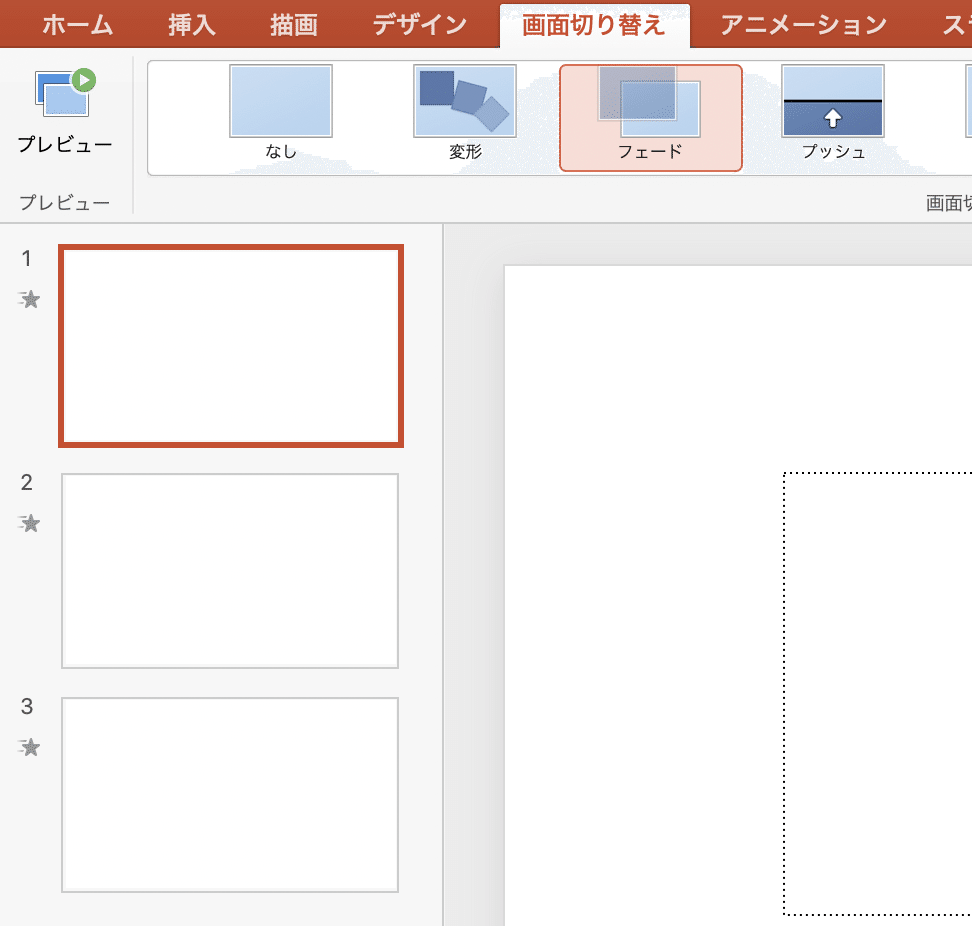
Task: Apply the なし (None) transition
Action: tap(281, 110)
